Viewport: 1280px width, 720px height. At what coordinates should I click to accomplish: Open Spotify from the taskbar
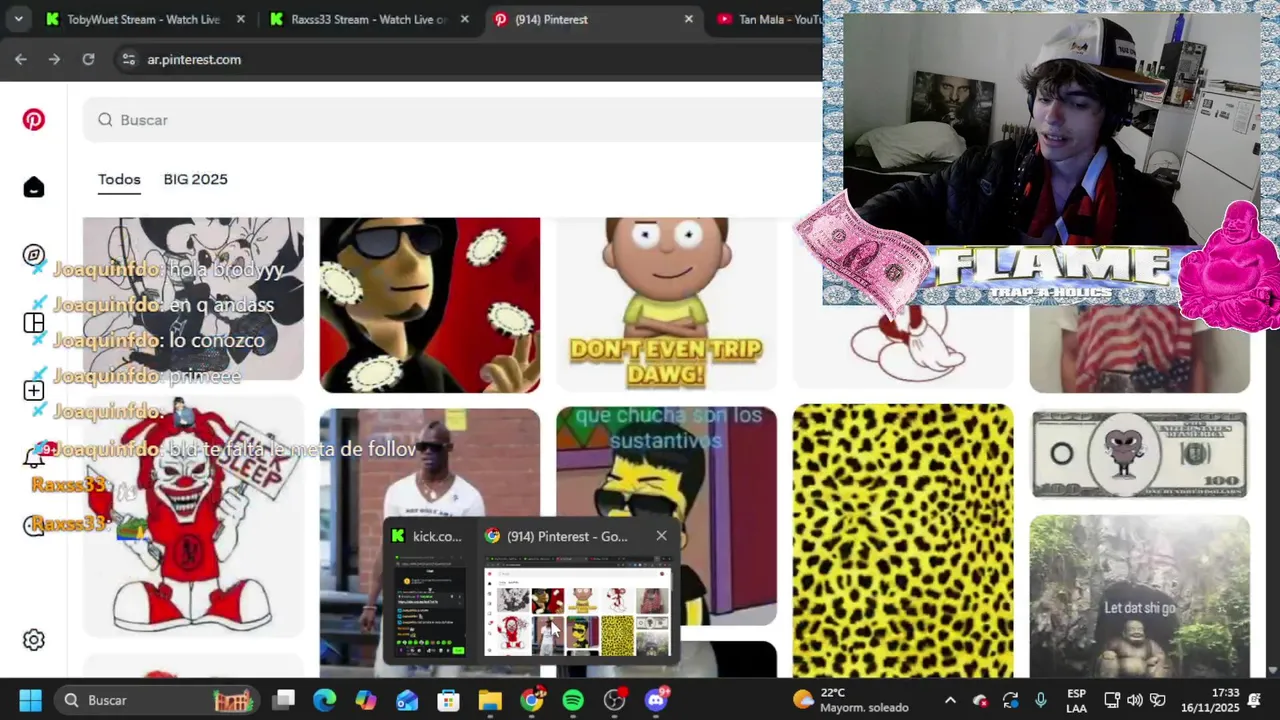click(x=573, y=700)
